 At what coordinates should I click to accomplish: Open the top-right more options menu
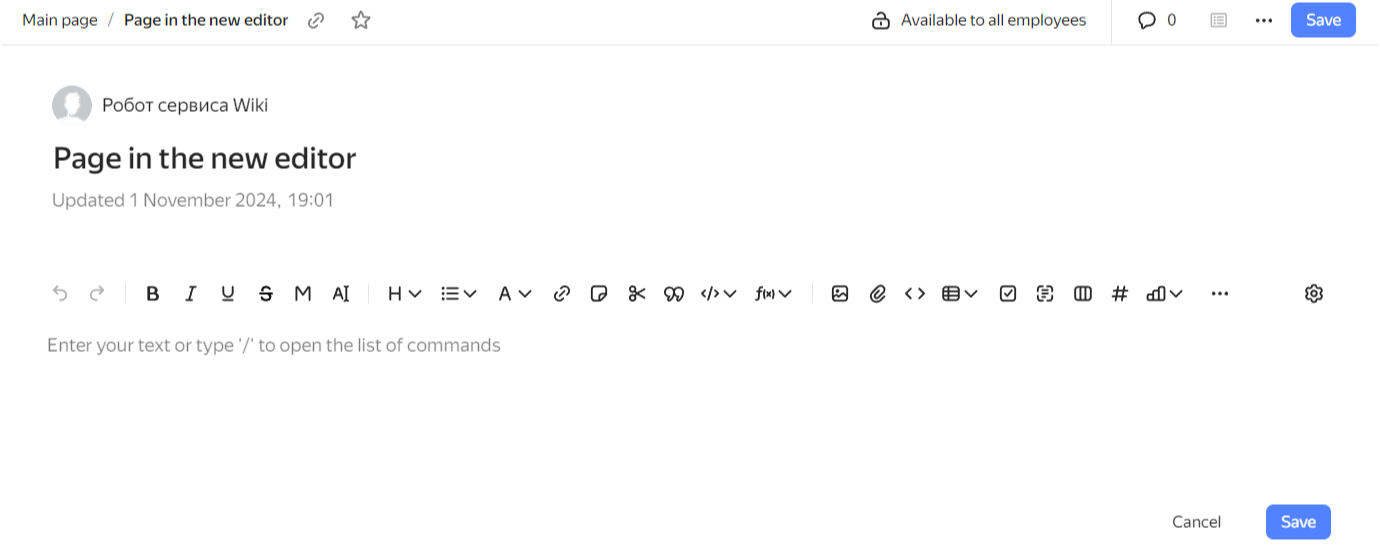[x=1263, y=20]
